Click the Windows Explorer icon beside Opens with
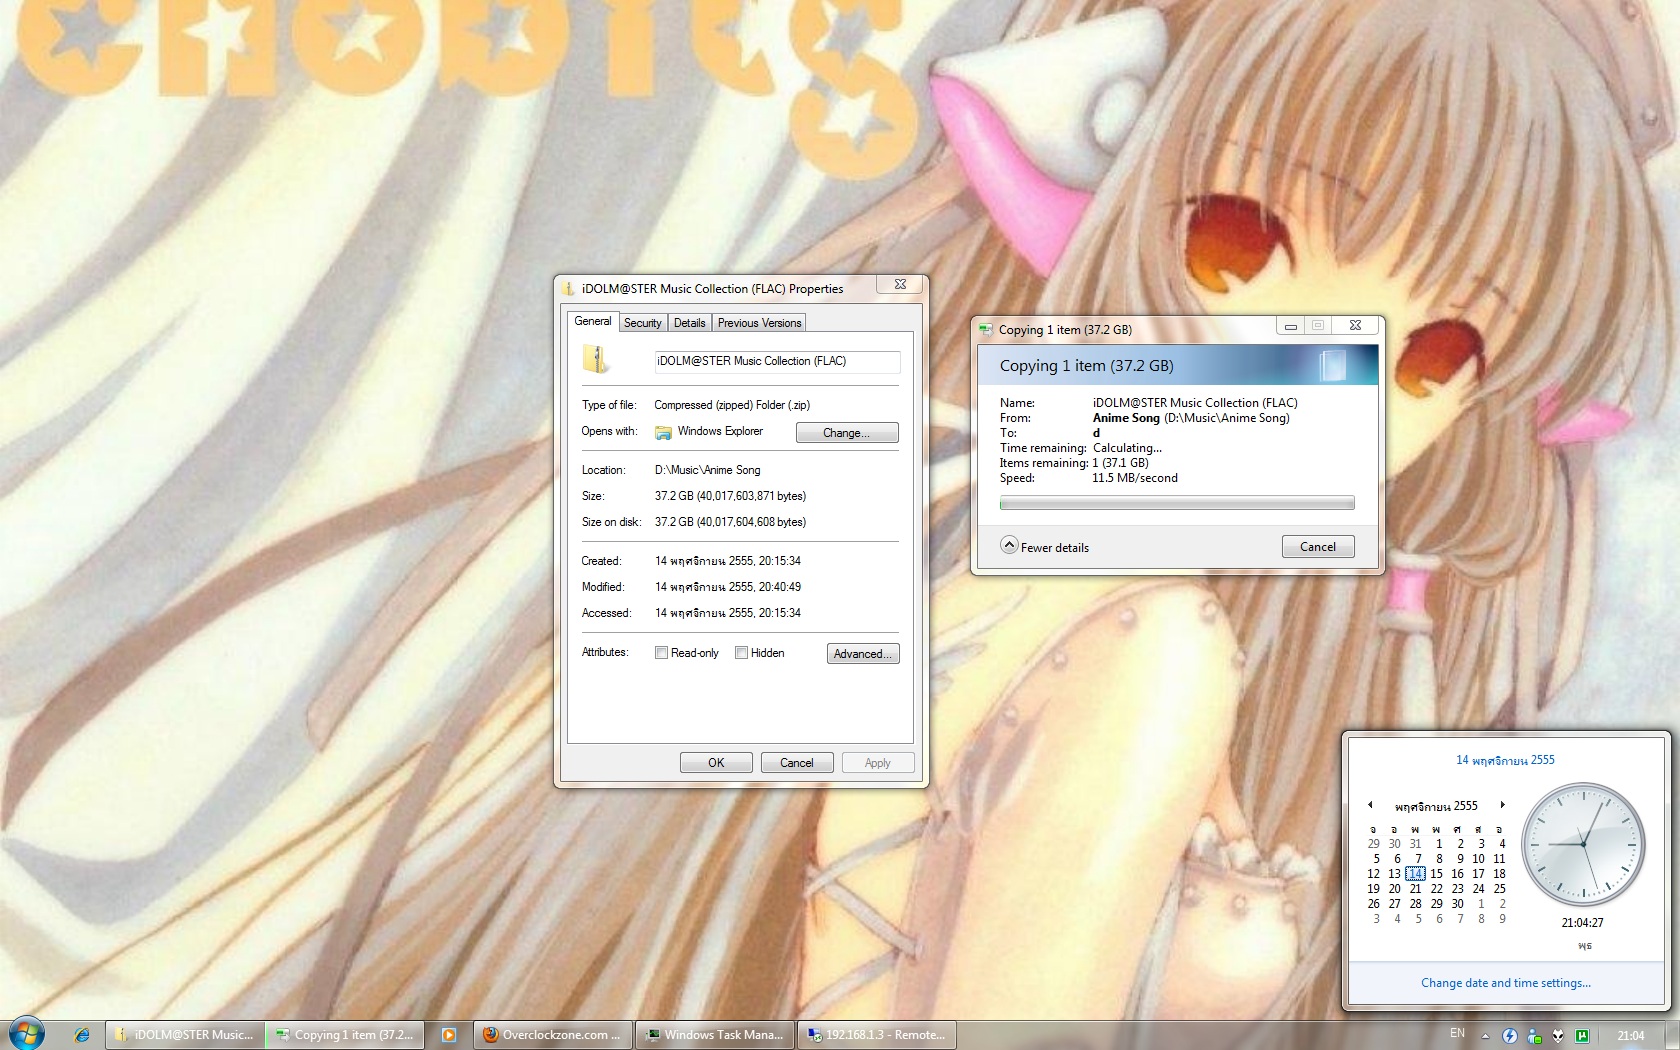 click(x=663, y=432)
